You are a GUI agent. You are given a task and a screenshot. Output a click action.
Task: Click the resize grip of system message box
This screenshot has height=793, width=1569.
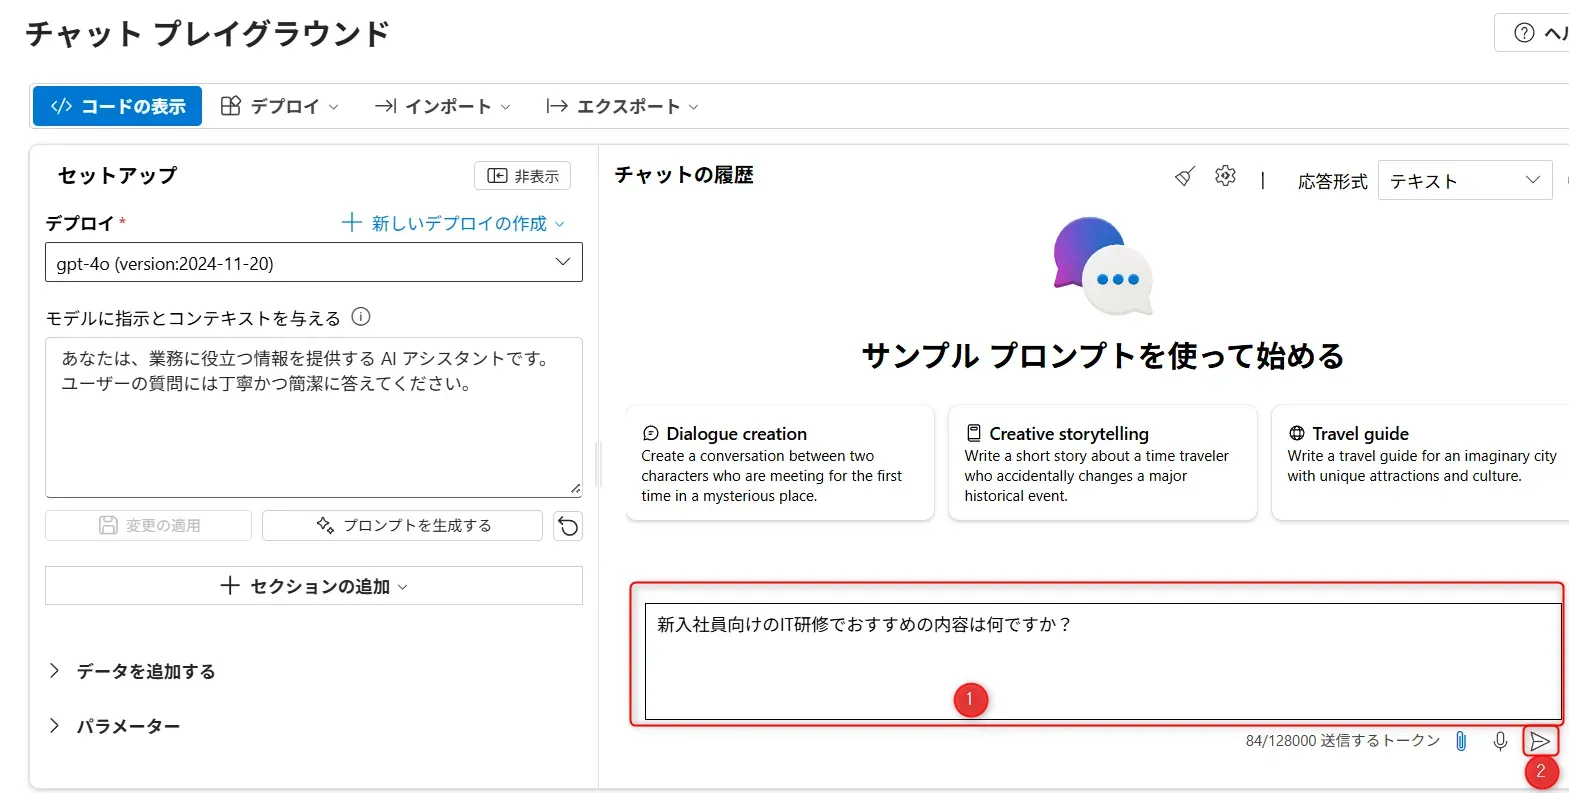click(576, 489)
